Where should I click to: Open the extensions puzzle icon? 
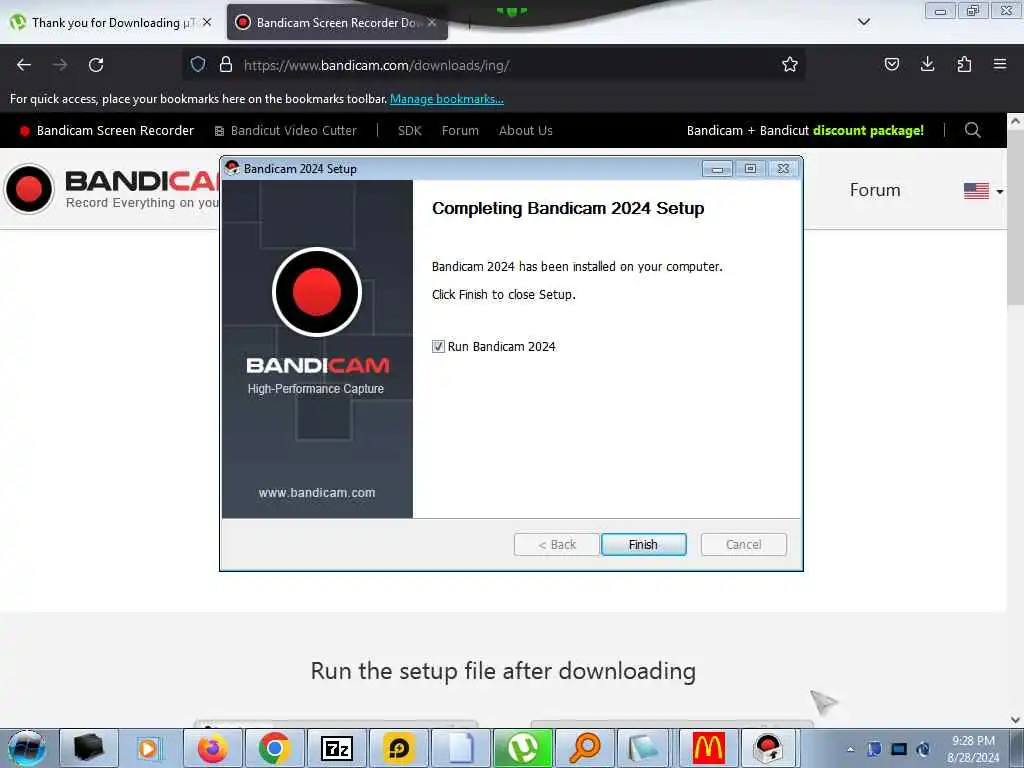point(964,65)
